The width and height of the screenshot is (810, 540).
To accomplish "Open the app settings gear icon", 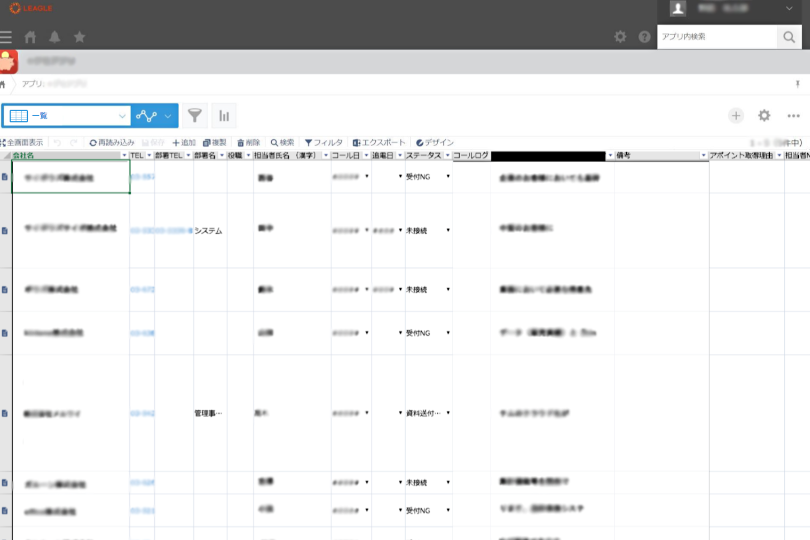I will [764, 116].
